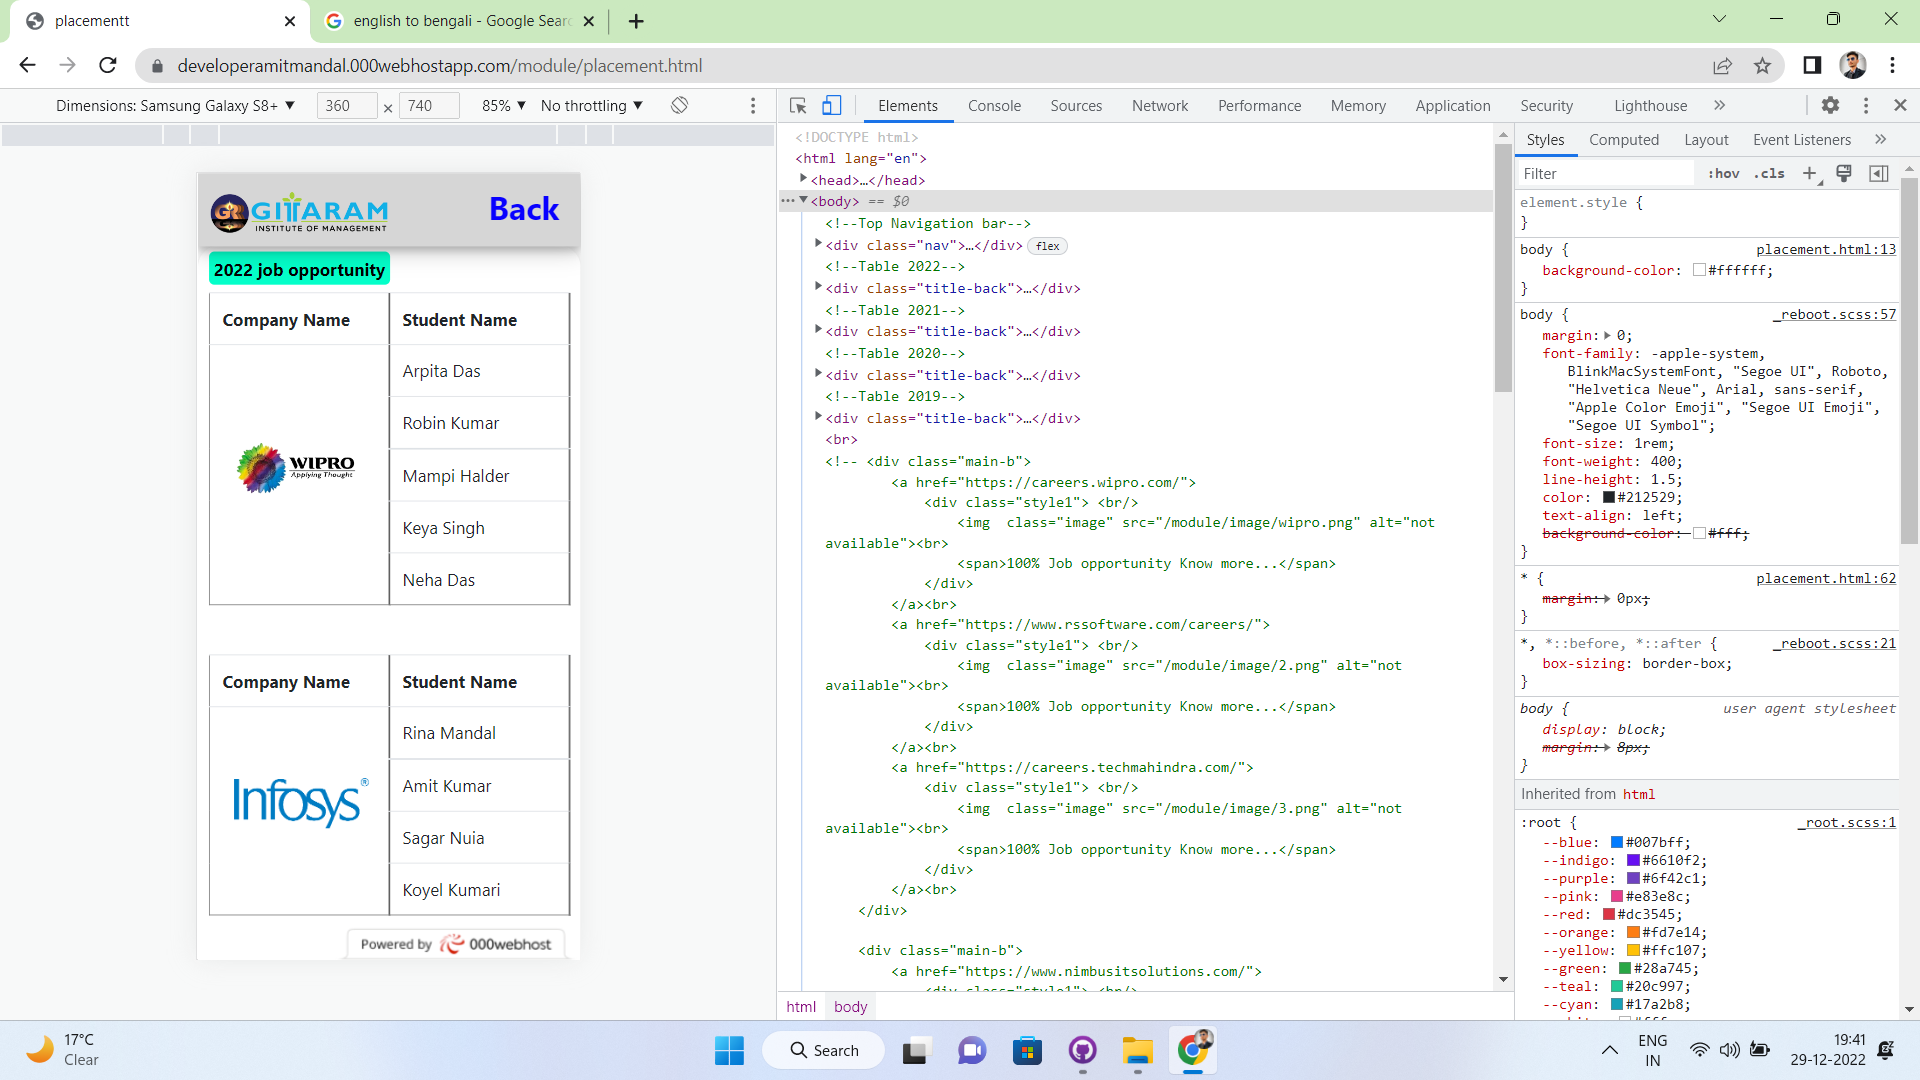Screen dimensions: 1920x1080
Task: Click the styles Filter input field
Action: pos(1606,174)
